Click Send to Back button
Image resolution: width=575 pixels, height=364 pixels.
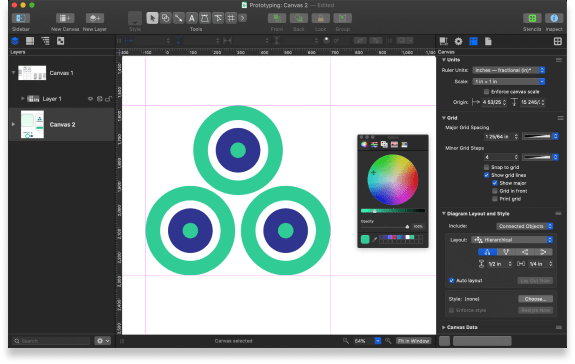[299, 18]
